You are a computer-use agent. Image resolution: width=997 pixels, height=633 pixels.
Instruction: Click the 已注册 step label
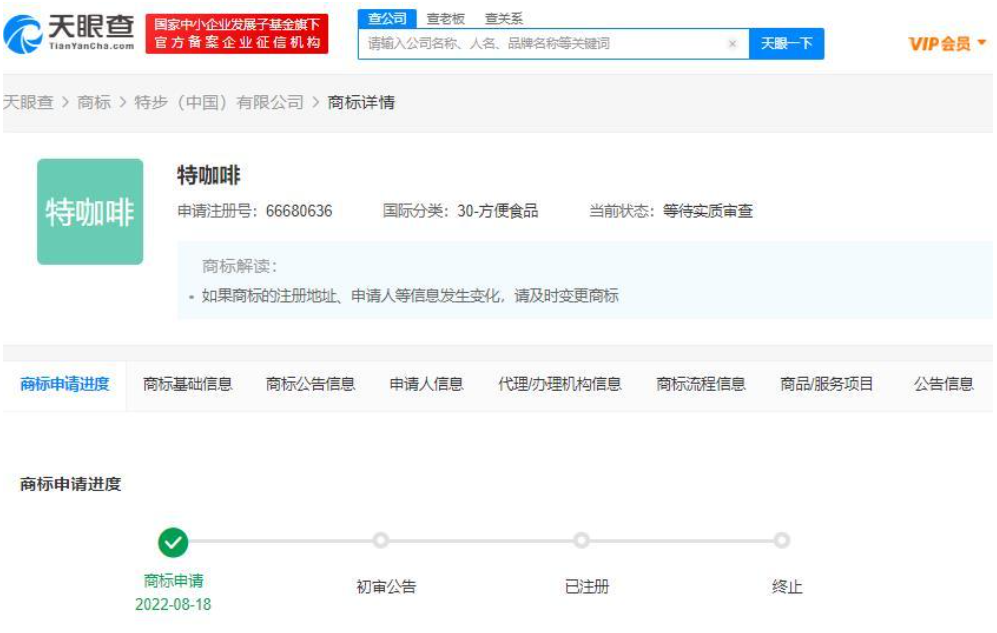click(x=587, y=587)
